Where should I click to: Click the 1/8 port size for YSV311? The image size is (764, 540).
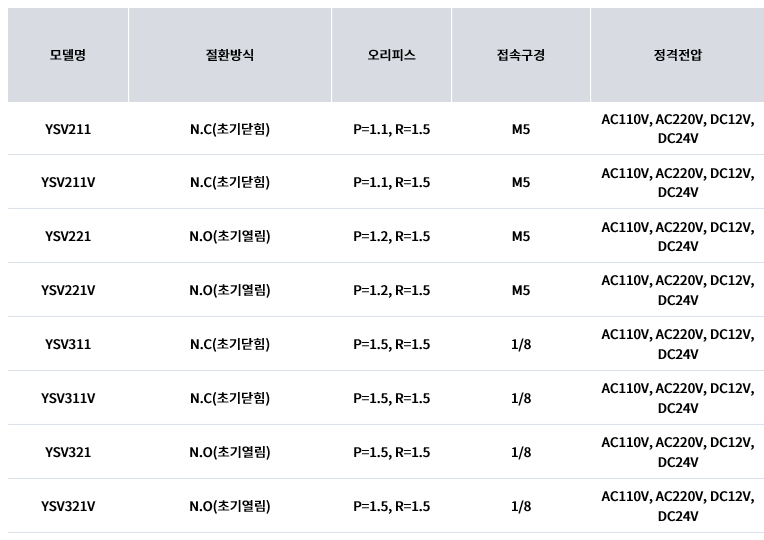point(520,345)
